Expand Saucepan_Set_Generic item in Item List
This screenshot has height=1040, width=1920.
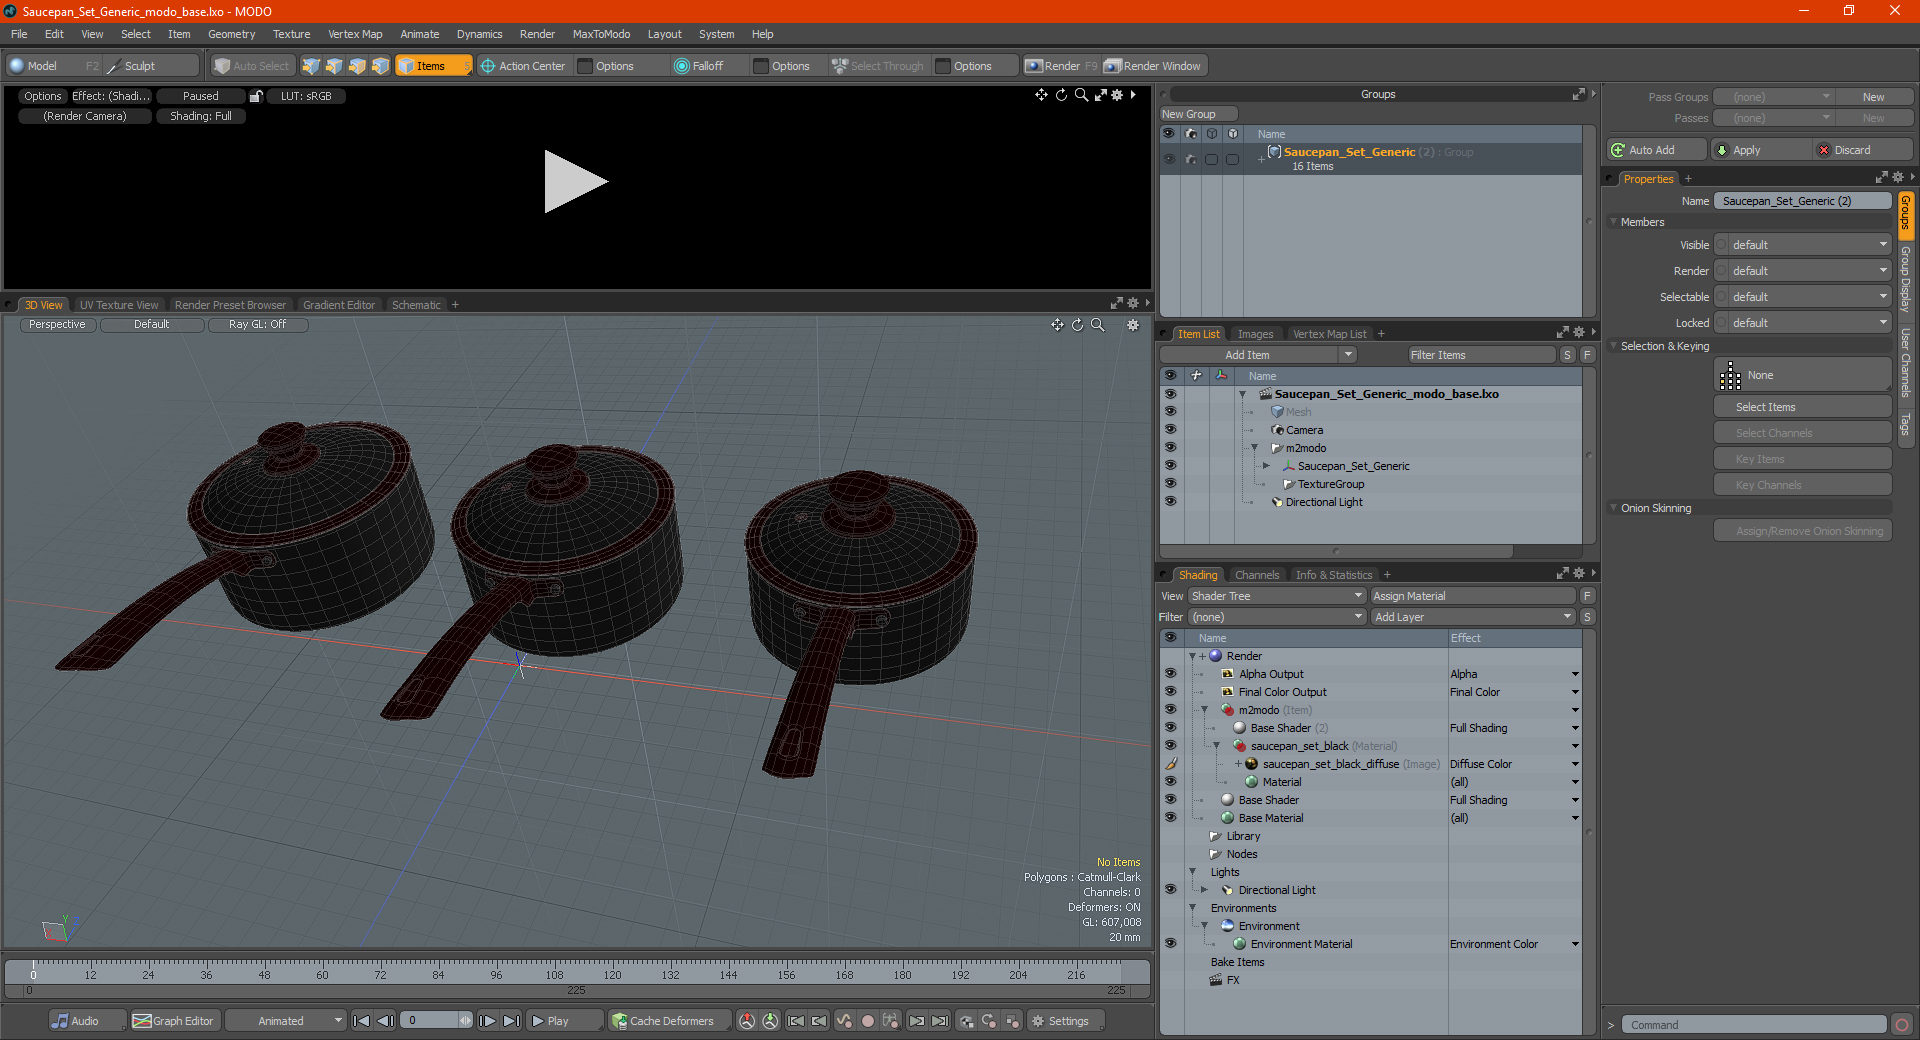pyautogui.click(x=1266, y=466)
